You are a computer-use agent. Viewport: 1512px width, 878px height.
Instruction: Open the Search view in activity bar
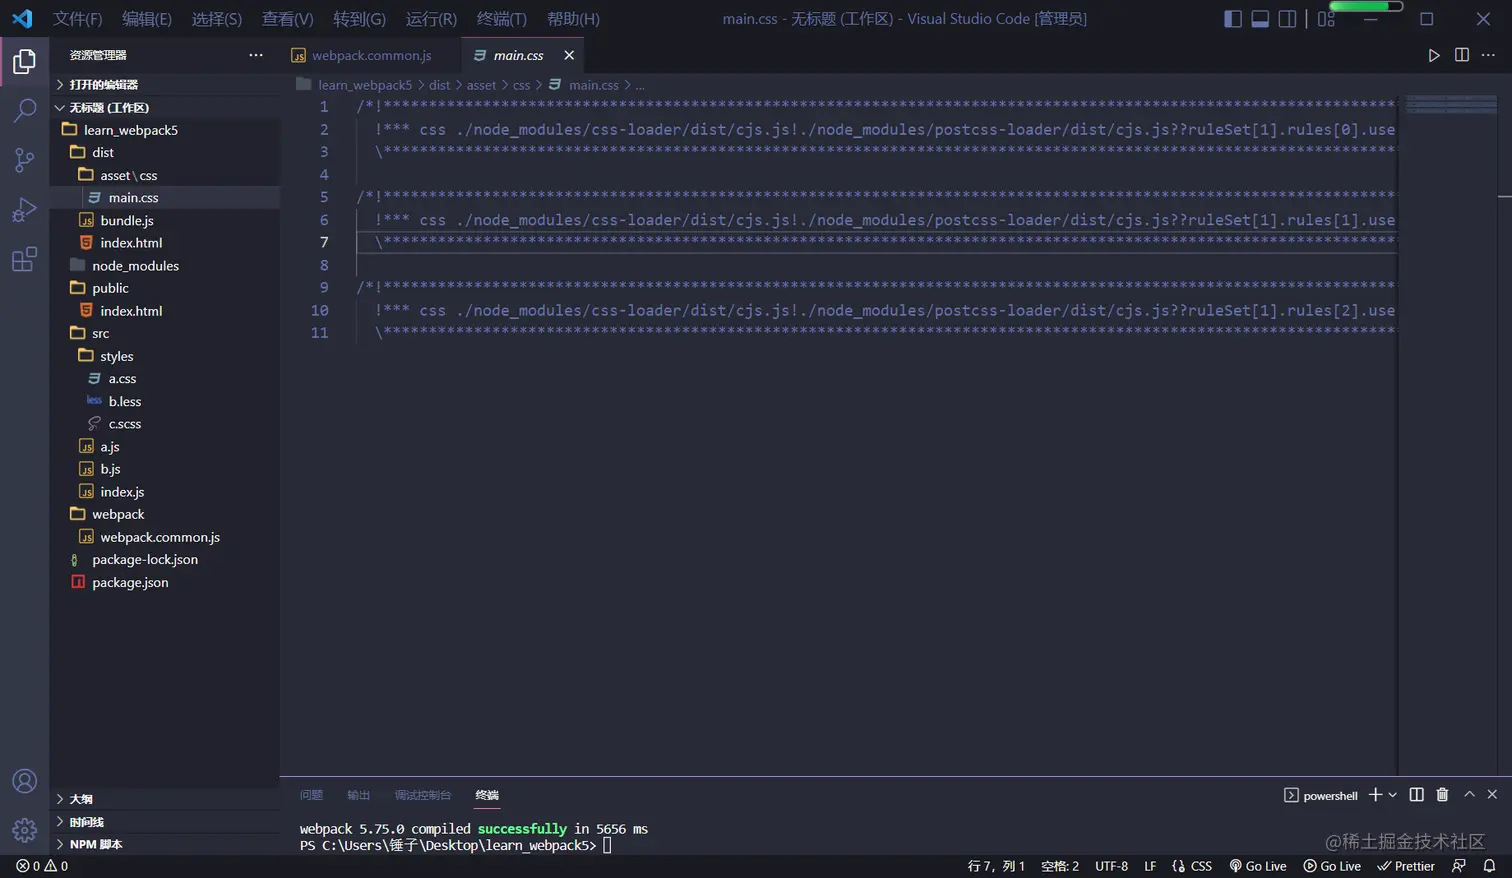(24, 110)
